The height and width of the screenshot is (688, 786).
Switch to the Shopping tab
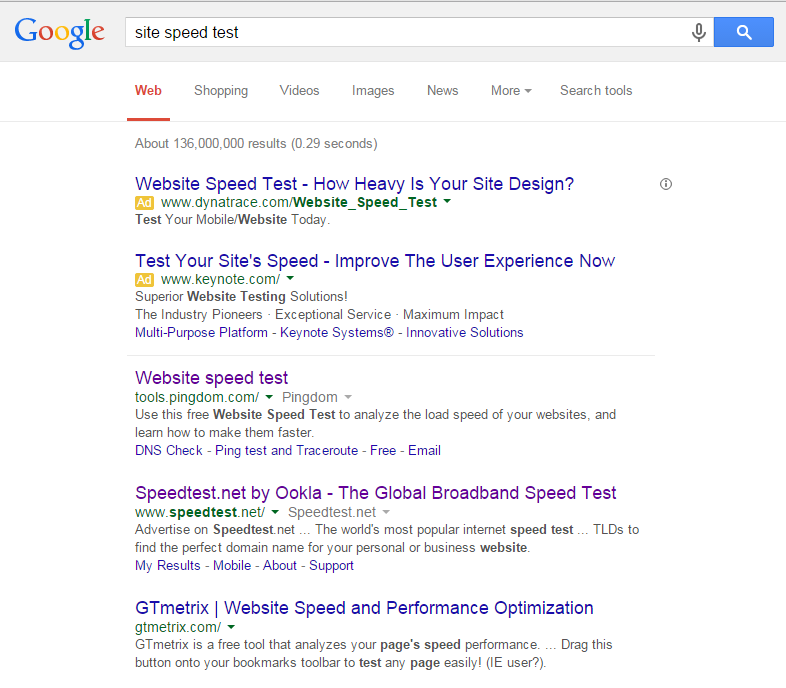tap(221, 91)
